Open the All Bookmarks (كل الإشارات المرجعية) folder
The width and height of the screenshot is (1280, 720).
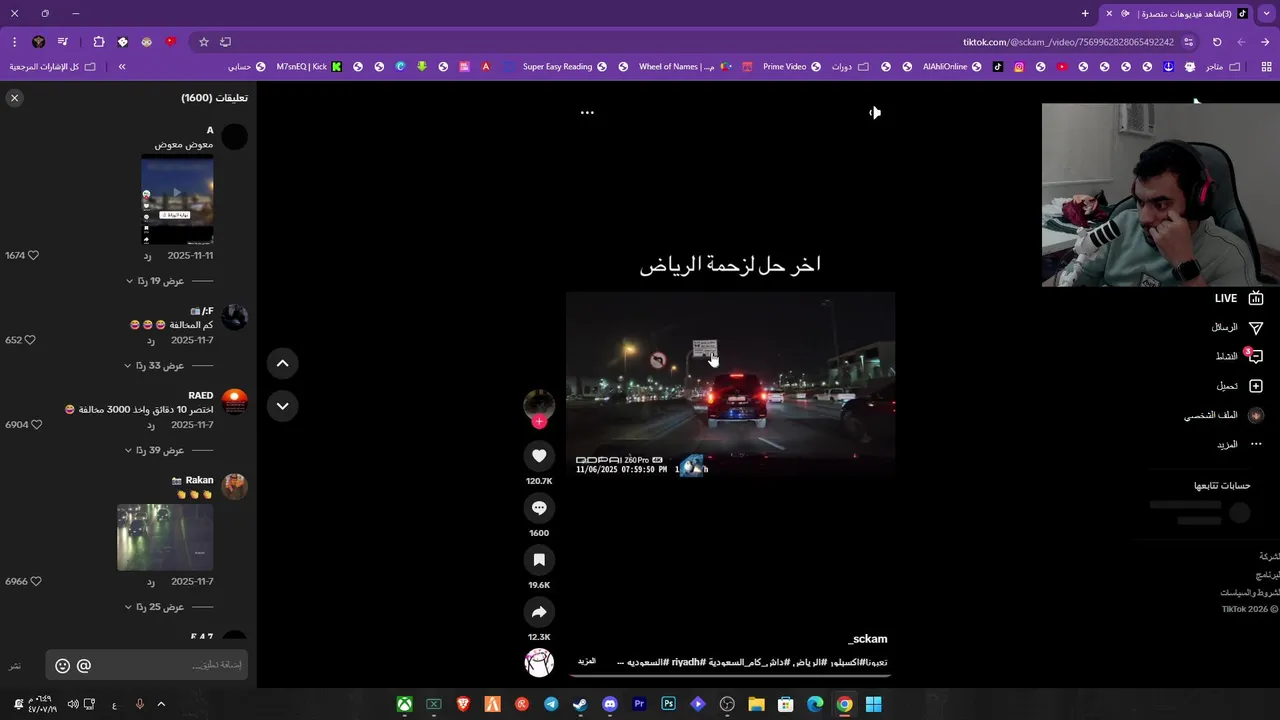52,67
